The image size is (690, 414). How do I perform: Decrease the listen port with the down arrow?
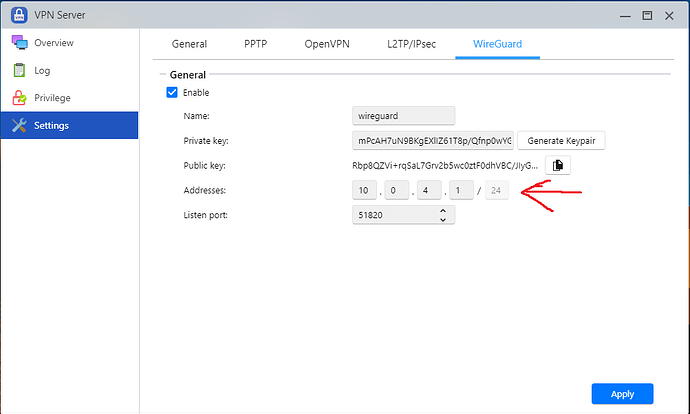pyautogui.click(x=443, y=220)
